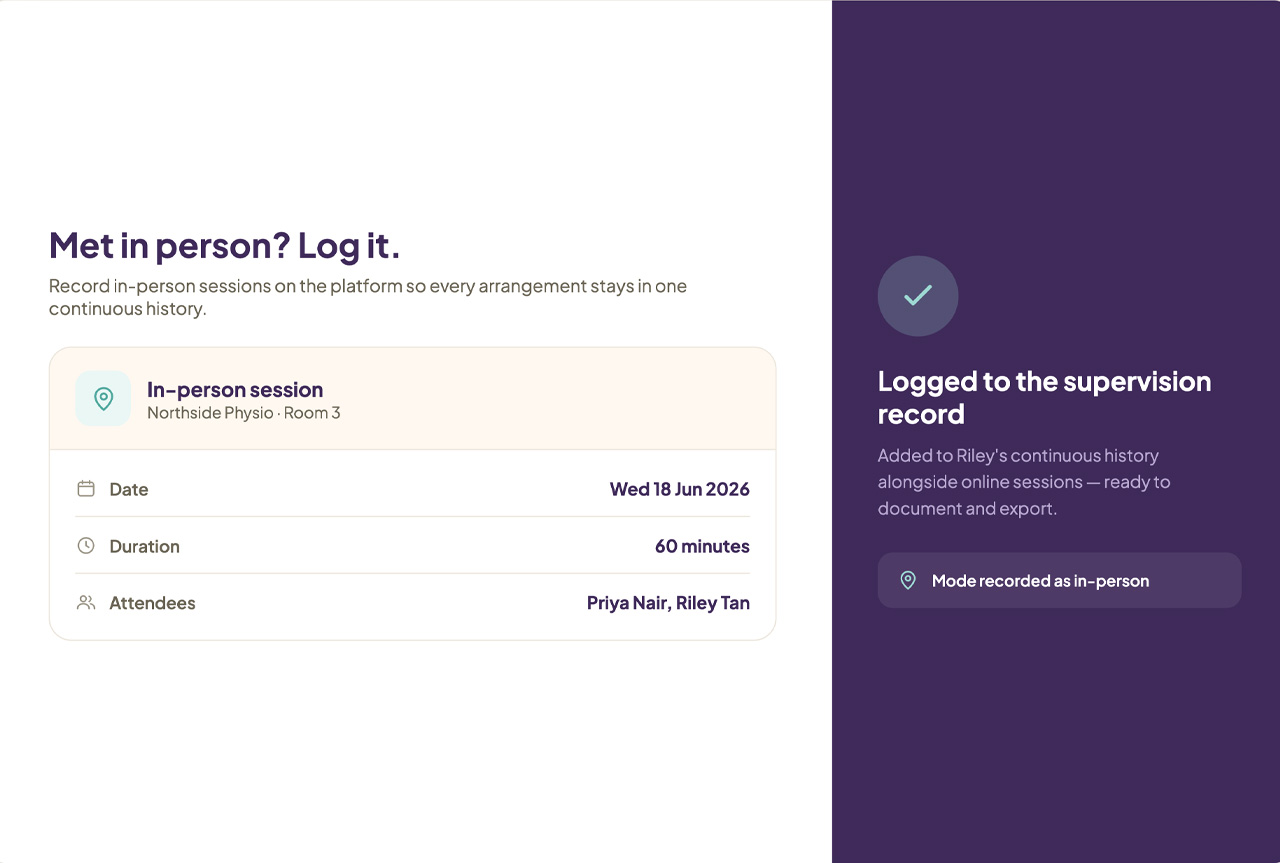
Task: Click the Met in person? Log it. heading
Action: (x=225, y=245)
